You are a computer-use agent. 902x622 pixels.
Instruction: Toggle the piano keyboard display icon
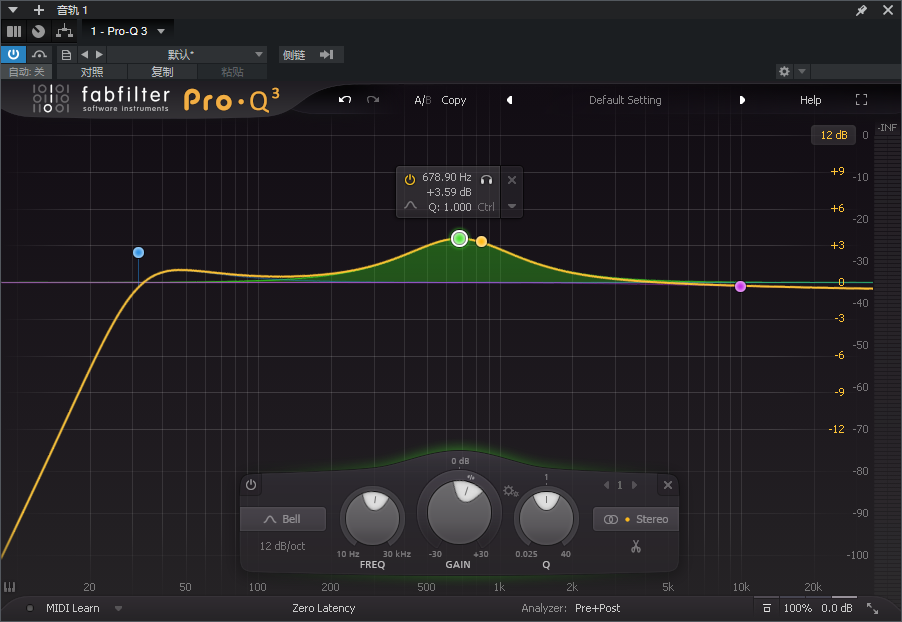10,587
